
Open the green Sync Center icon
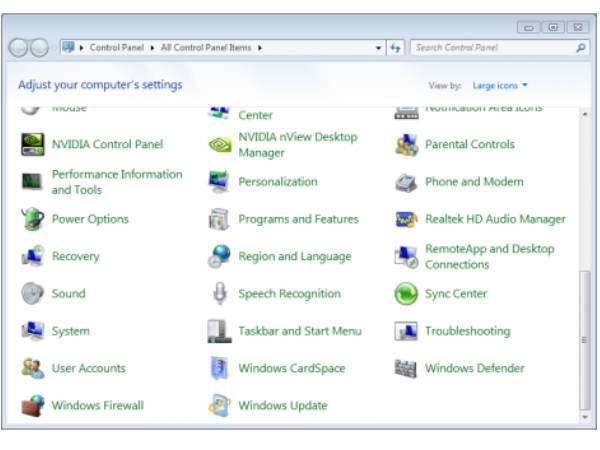pyautogui.click(x=406, y=293)
